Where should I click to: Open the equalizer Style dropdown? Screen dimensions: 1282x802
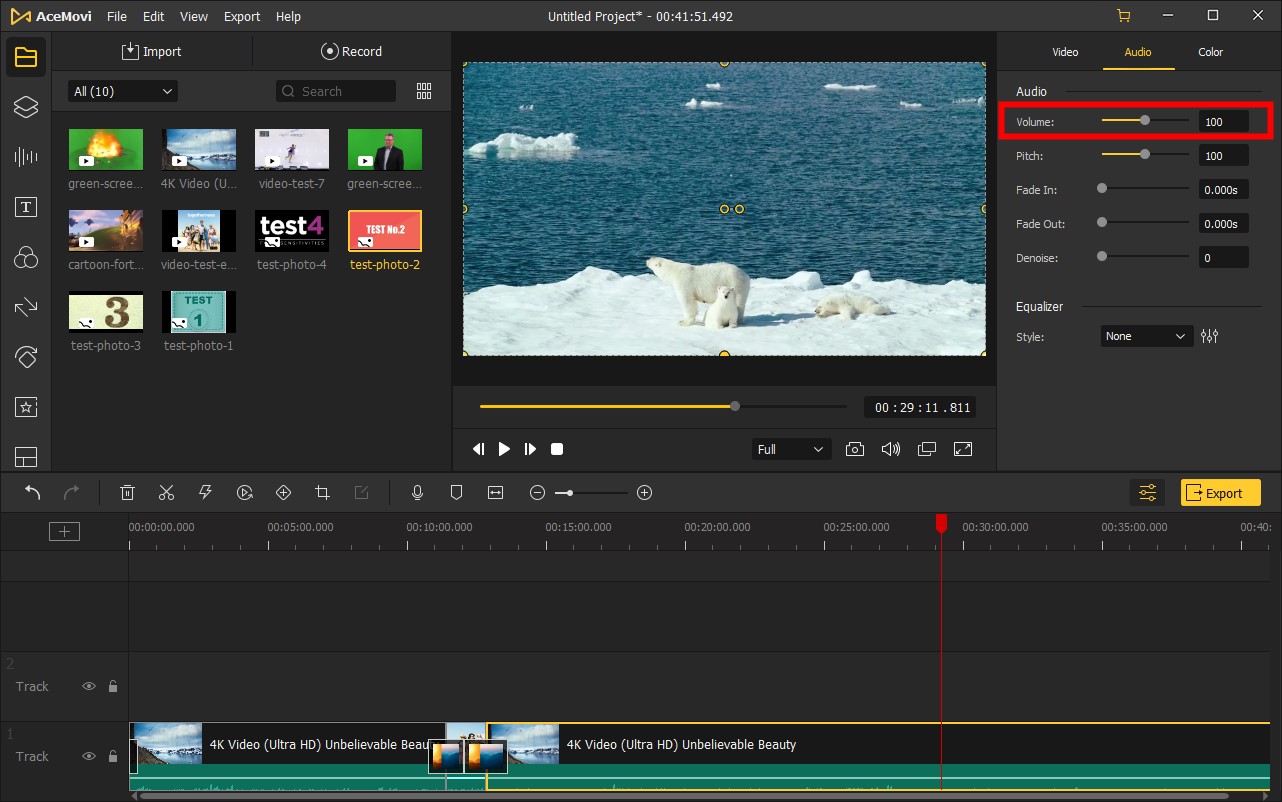[x=1146, y=336]
